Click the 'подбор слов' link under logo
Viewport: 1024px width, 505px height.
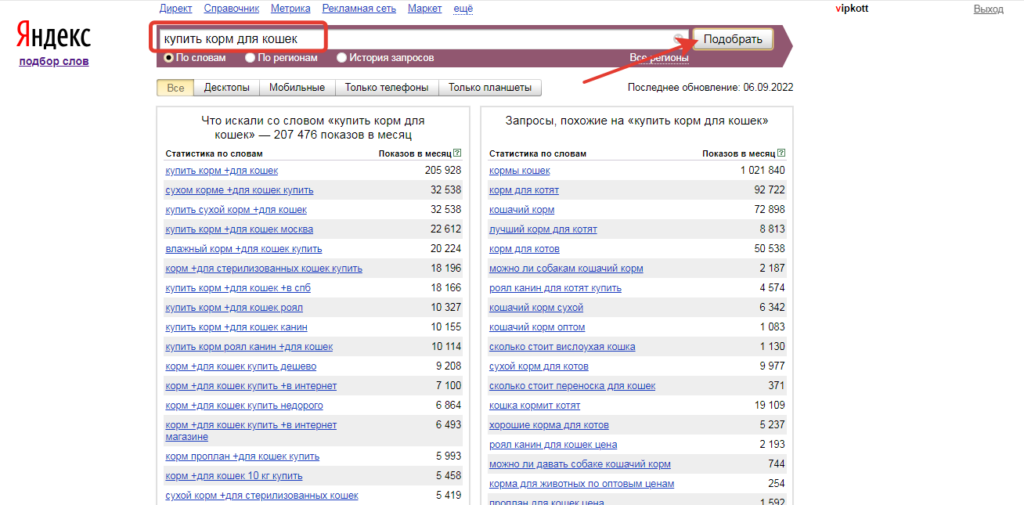pyautogui.click(x=54, y=62)
